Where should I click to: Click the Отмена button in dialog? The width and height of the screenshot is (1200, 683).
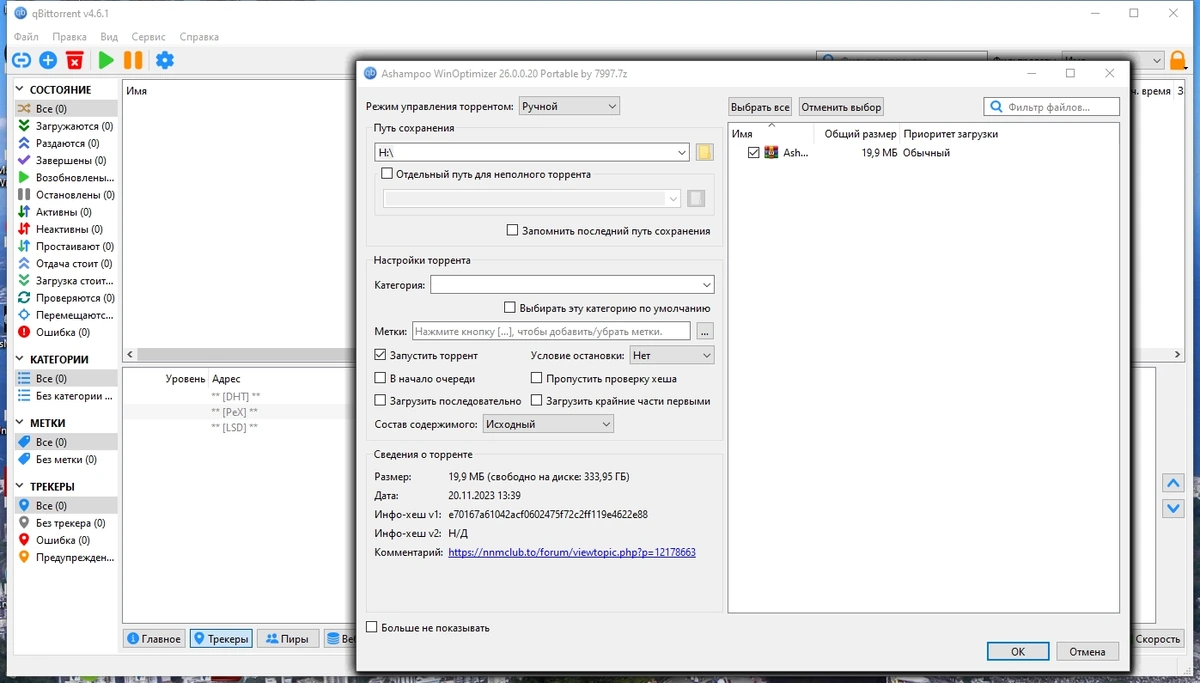1087,651
